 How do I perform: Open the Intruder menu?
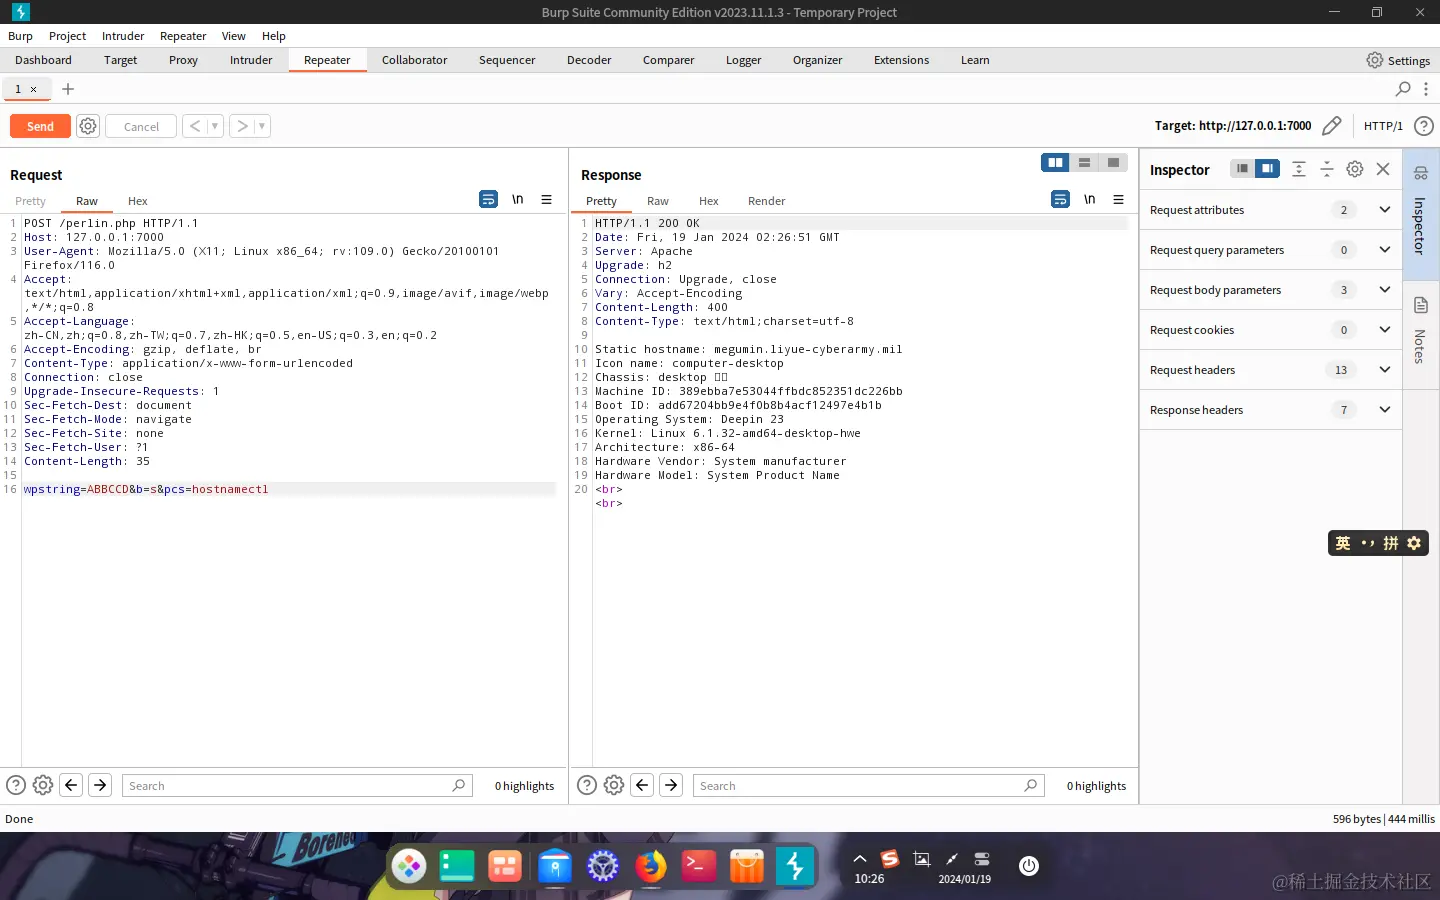[123, 36]
